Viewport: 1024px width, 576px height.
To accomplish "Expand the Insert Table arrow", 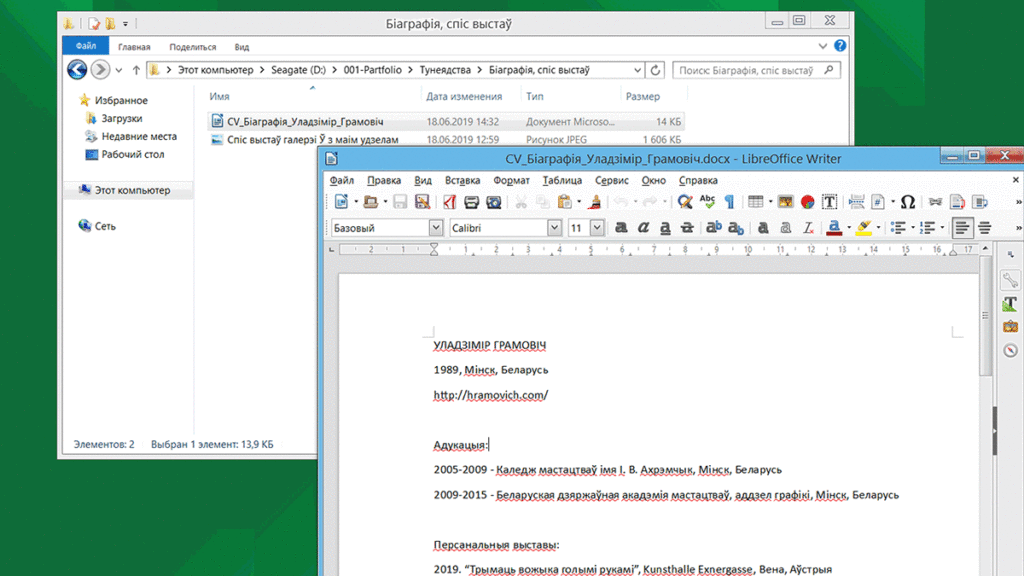I will [771, 202].
